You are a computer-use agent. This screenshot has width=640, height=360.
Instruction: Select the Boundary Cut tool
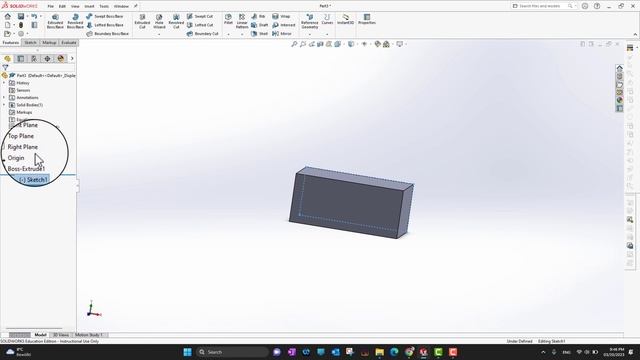[x=203, y=33]
